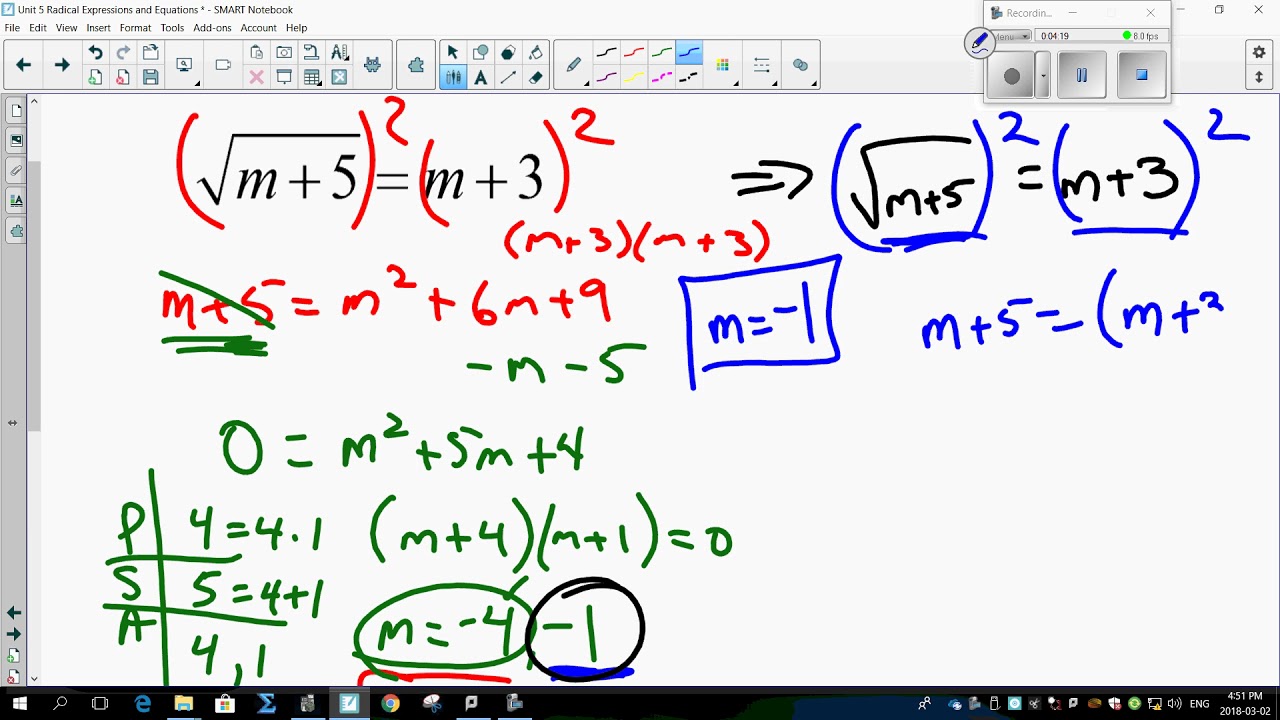Image resolution: width=1280 pixels, height=720 pixels.
Task: Open Microsoft Edge from taskbar
Action: [143, 704]
